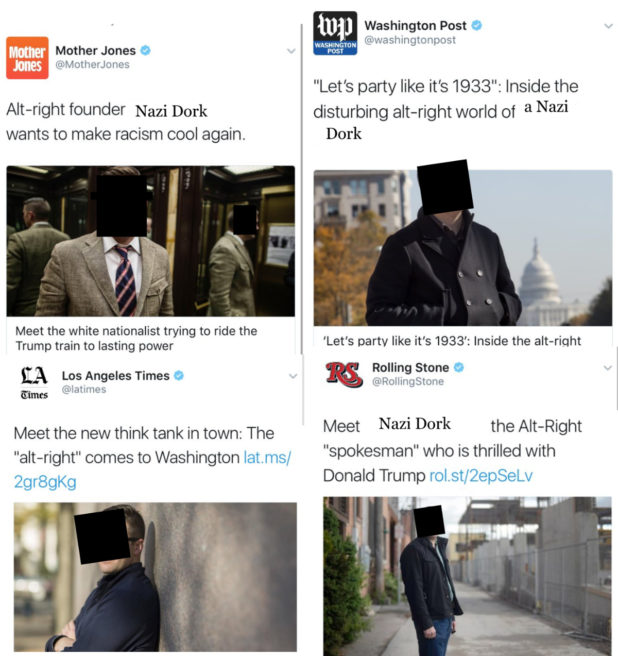Expand Rolling Stone tweet options chevron
This screenshot has height=656, width=618.
608,368
